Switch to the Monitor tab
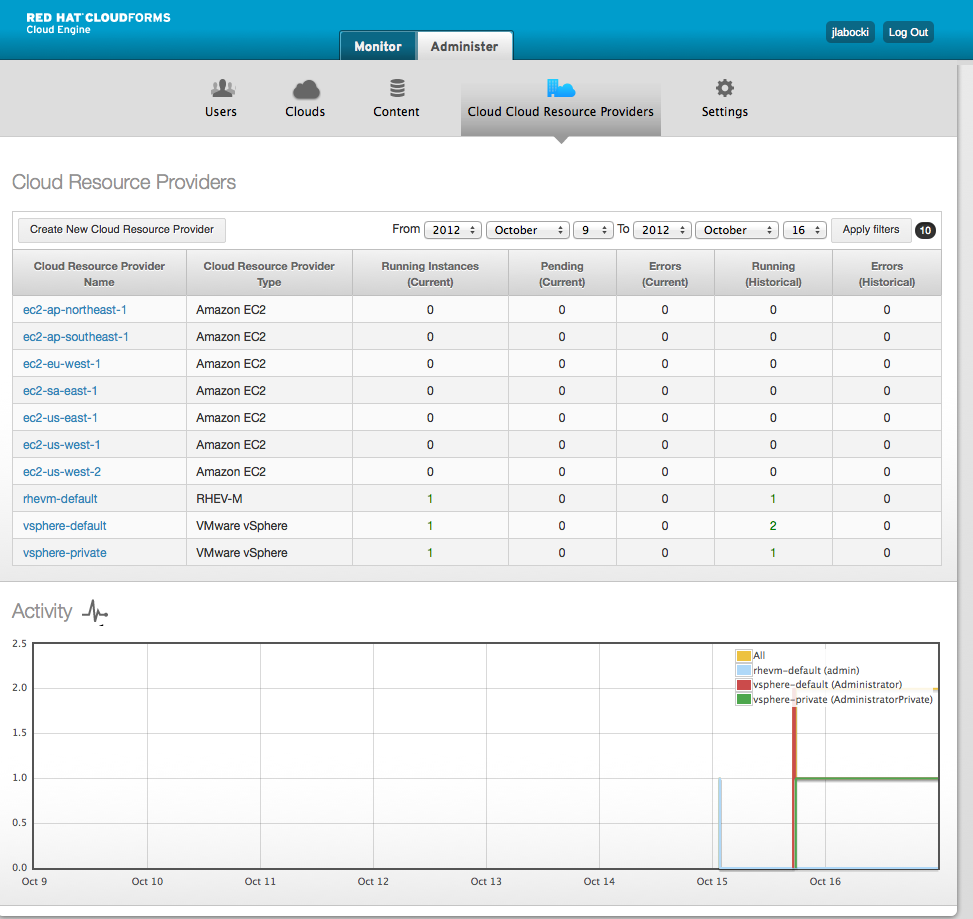 click(x=377, y=46)
